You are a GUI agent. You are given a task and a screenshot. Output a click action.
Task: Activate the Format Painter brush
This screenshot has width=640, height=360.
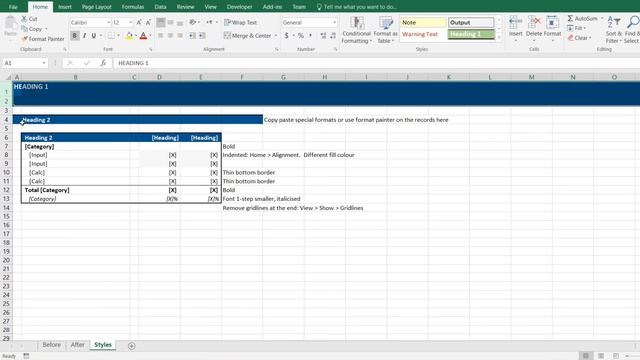[24, 39]
